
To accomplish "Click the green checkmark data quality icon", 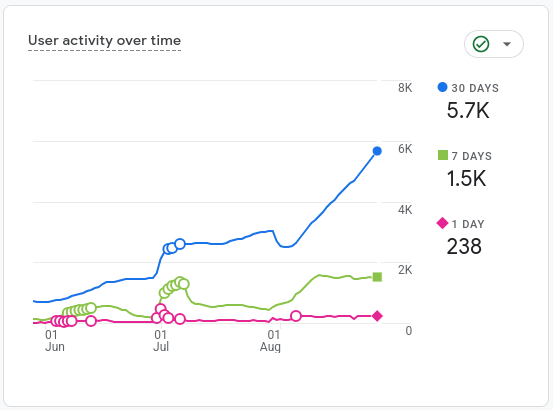I will pos(481,44).
